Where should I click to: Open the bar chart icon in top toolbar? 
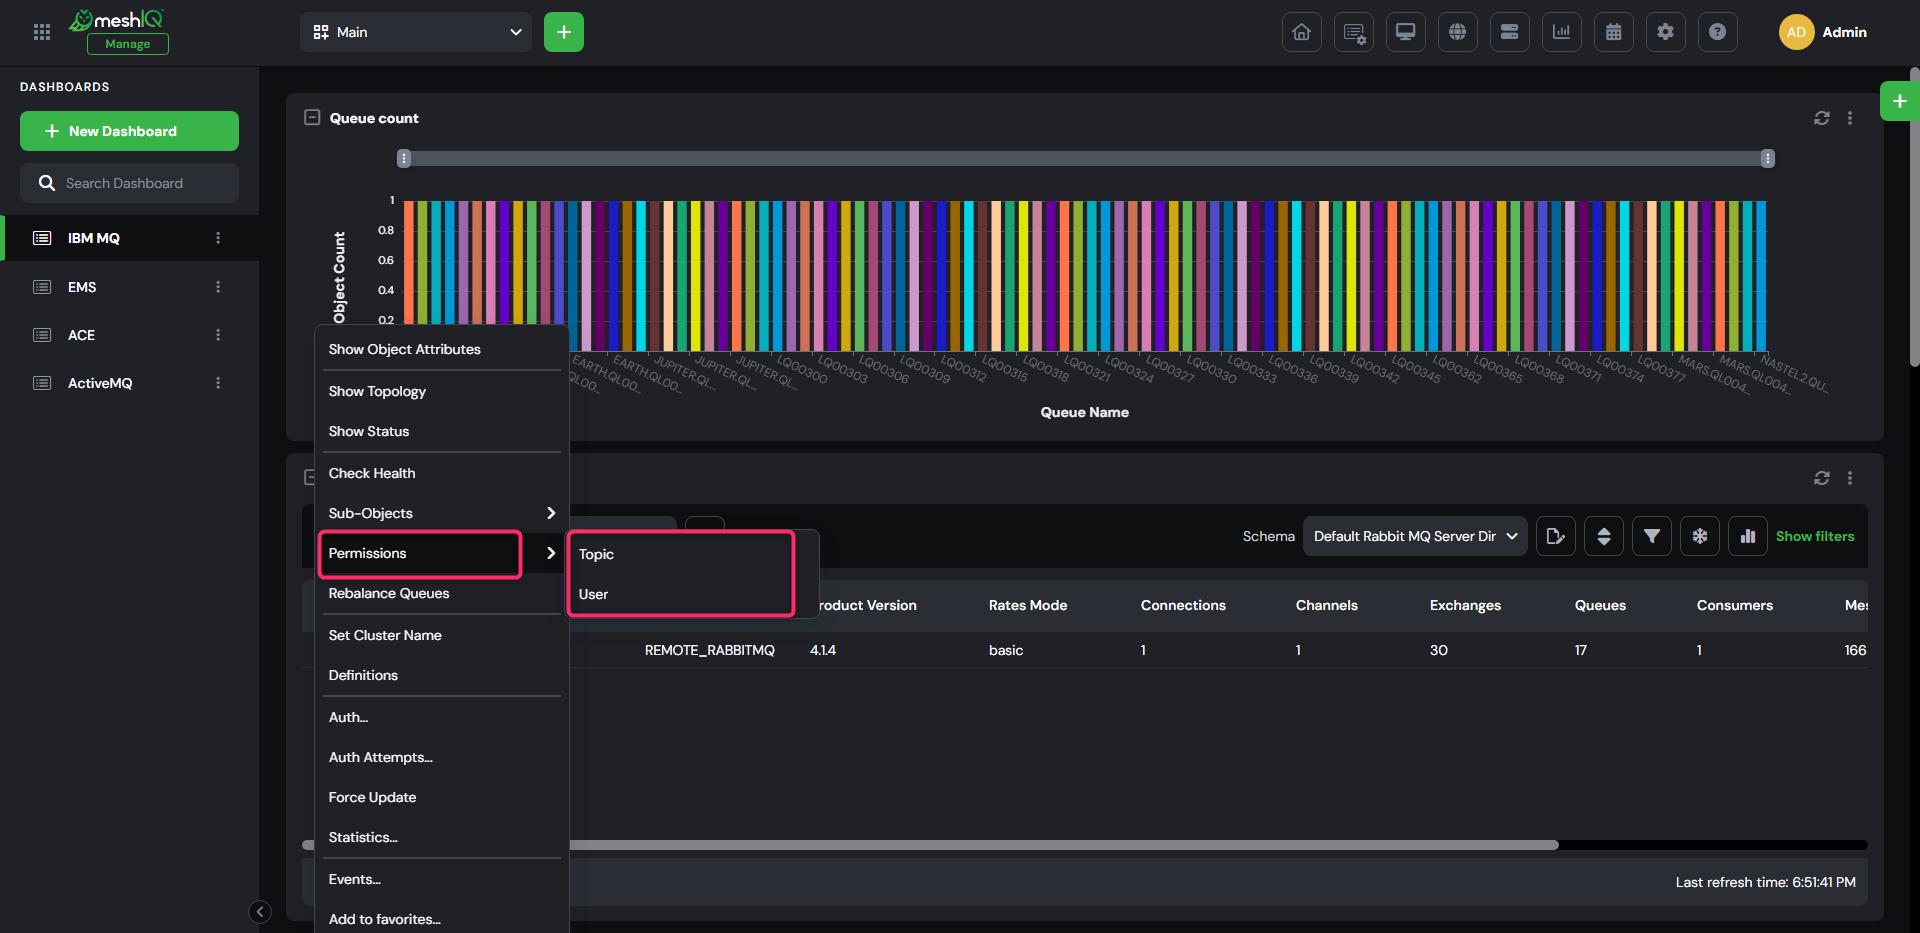point(1562,32)
